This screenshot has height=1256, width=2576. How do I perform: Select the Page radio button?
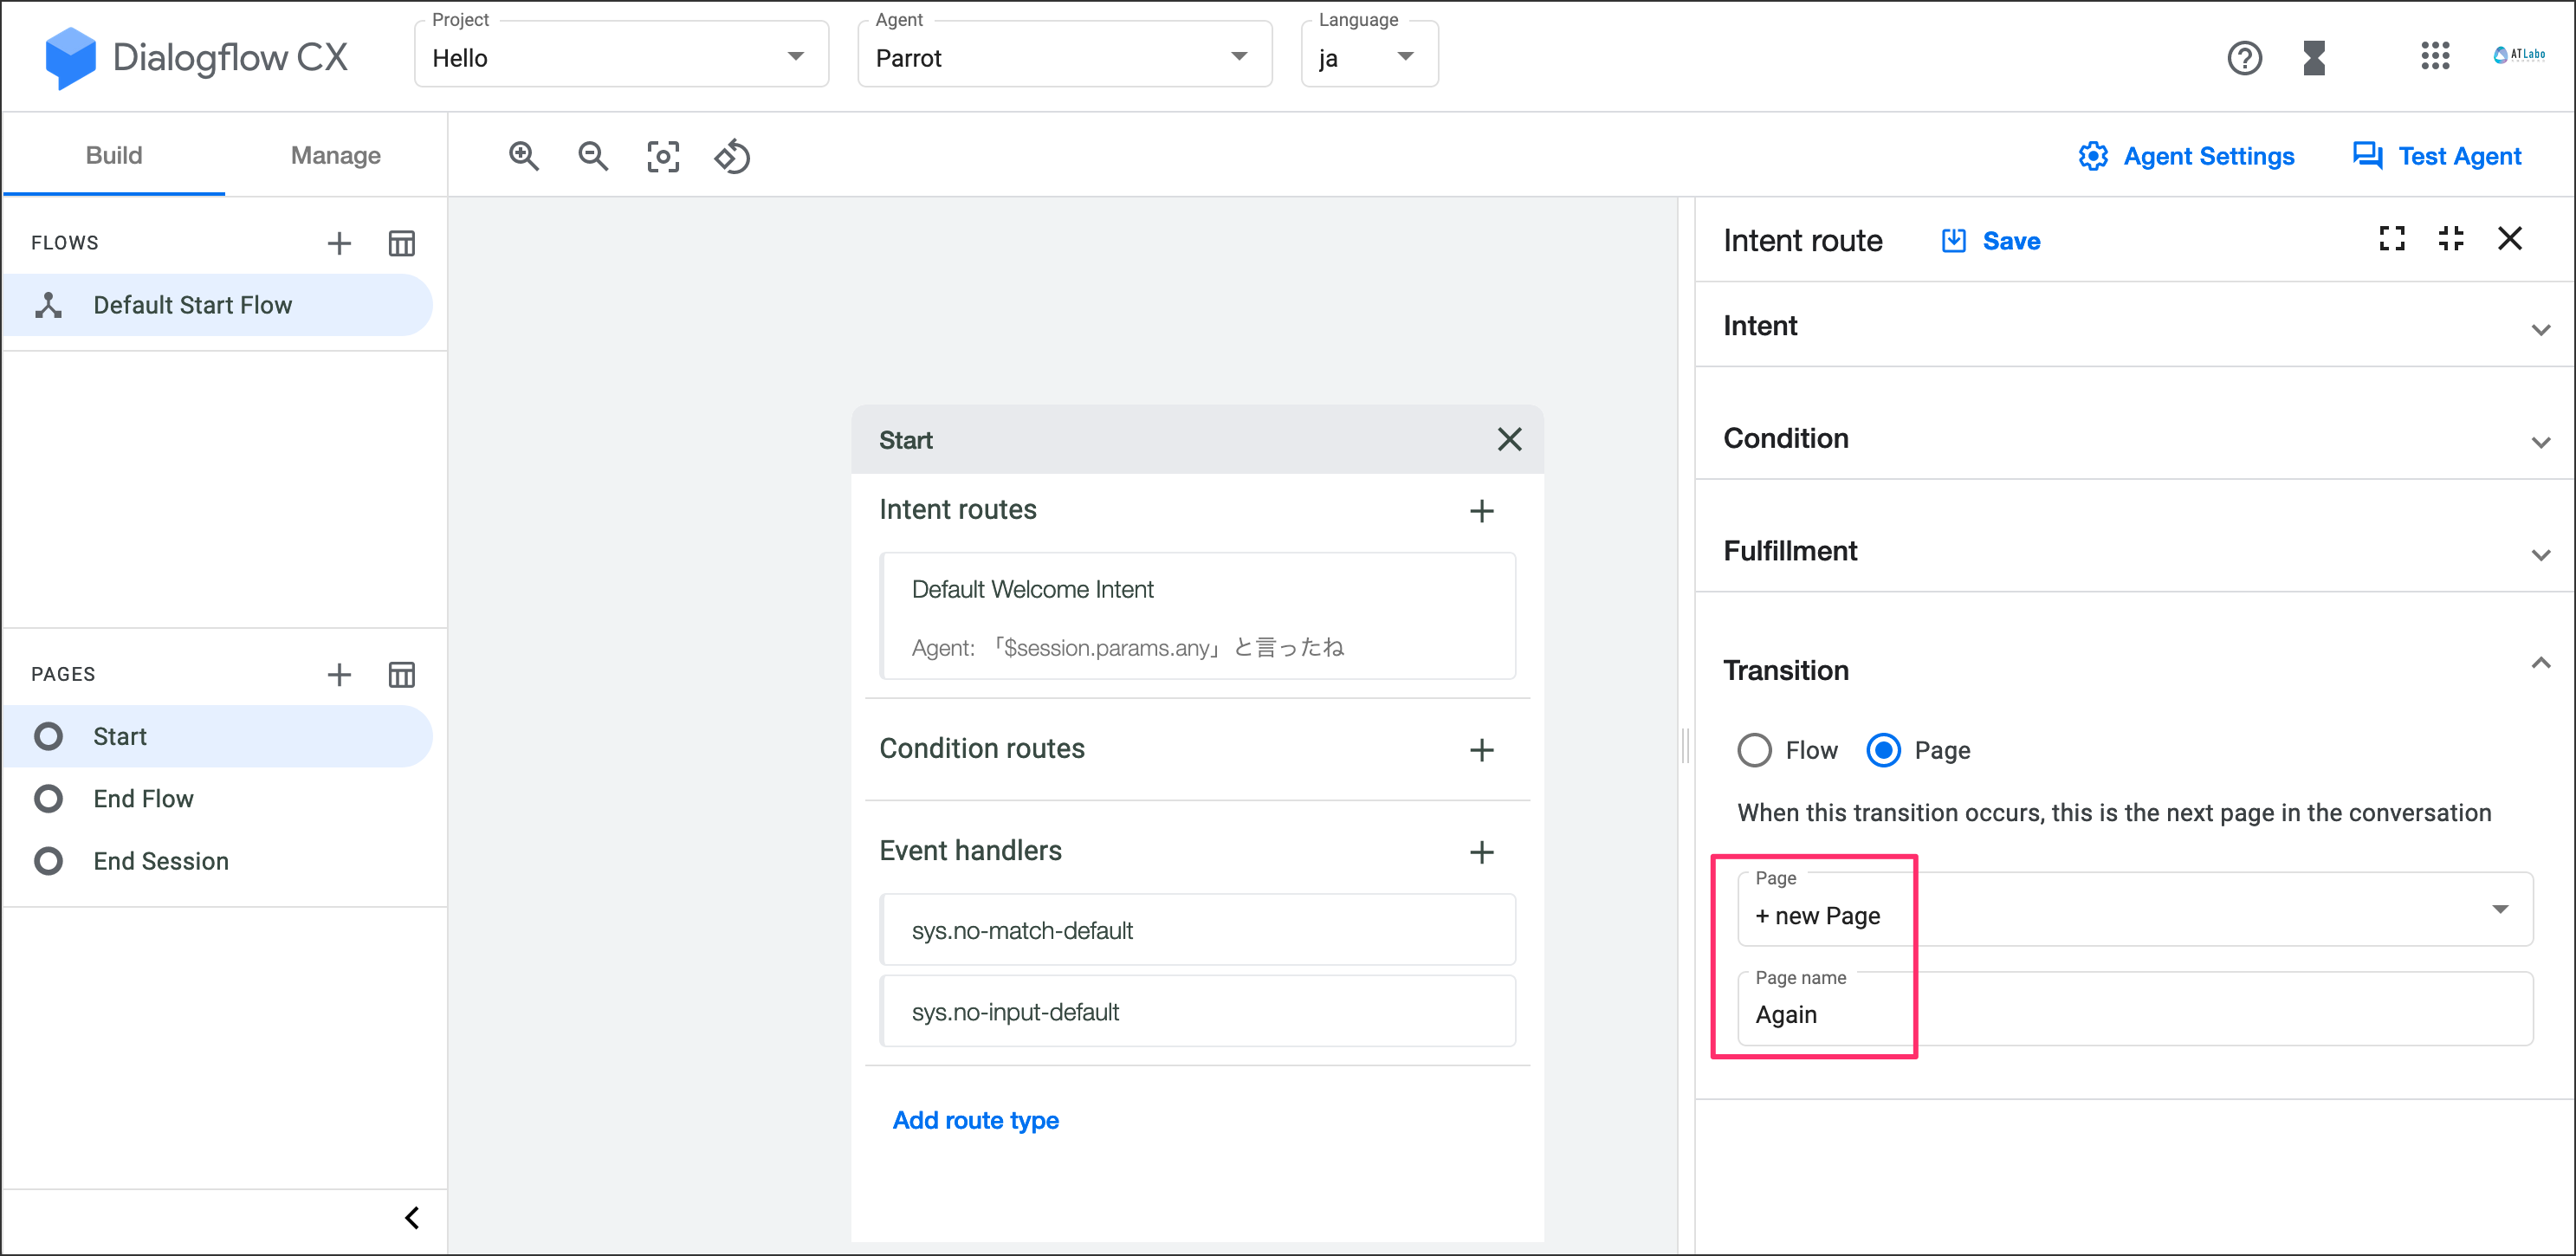(1883, 750)
